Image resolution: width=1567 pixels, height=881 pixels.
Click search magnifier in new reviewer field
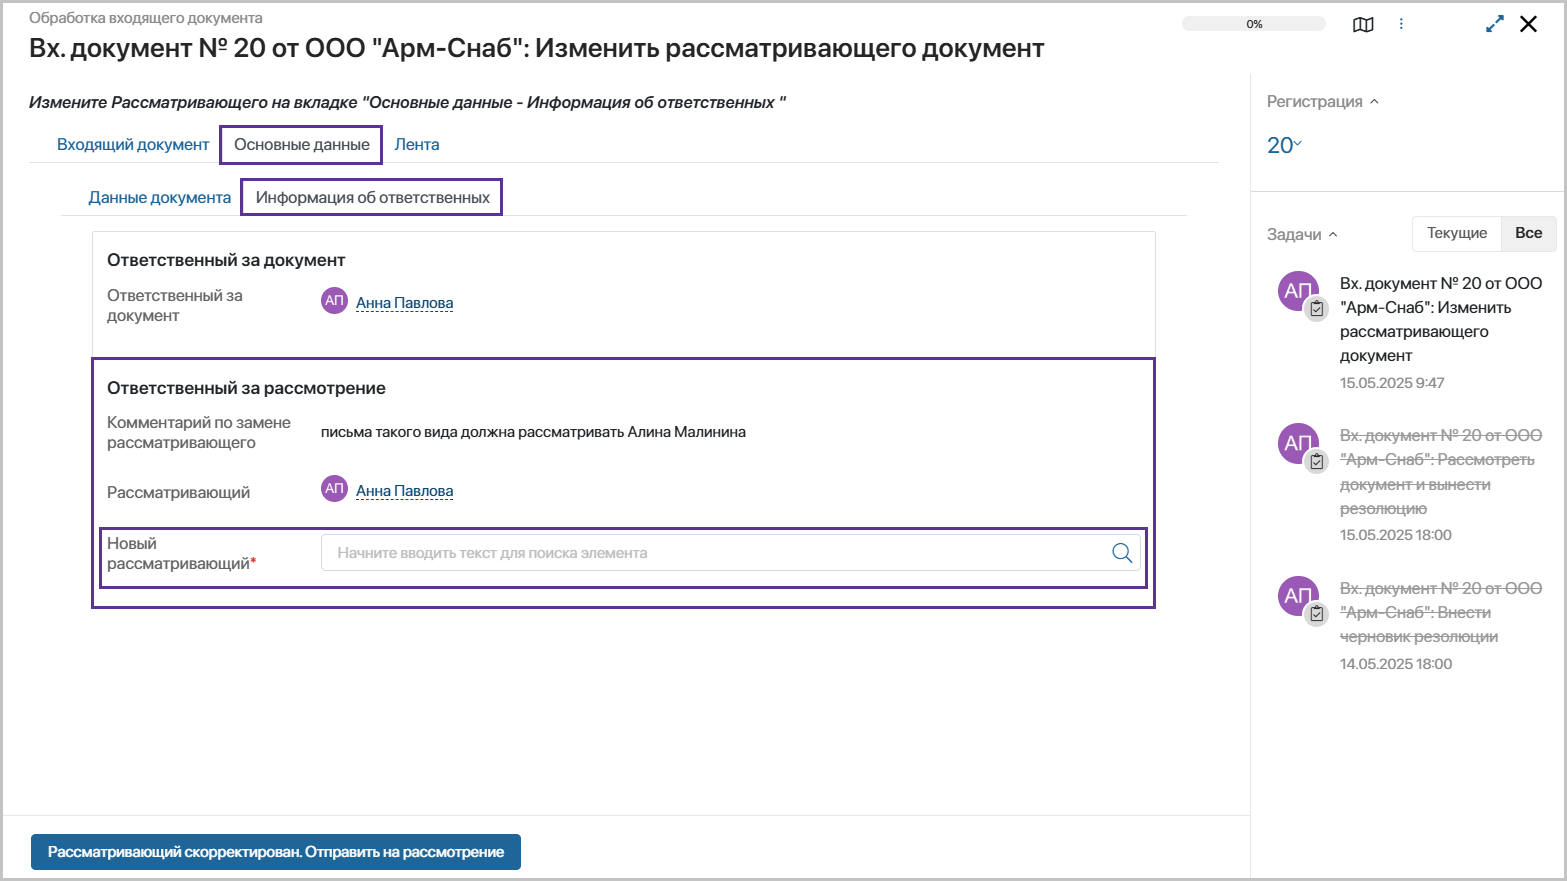[x=1122, y=553]
